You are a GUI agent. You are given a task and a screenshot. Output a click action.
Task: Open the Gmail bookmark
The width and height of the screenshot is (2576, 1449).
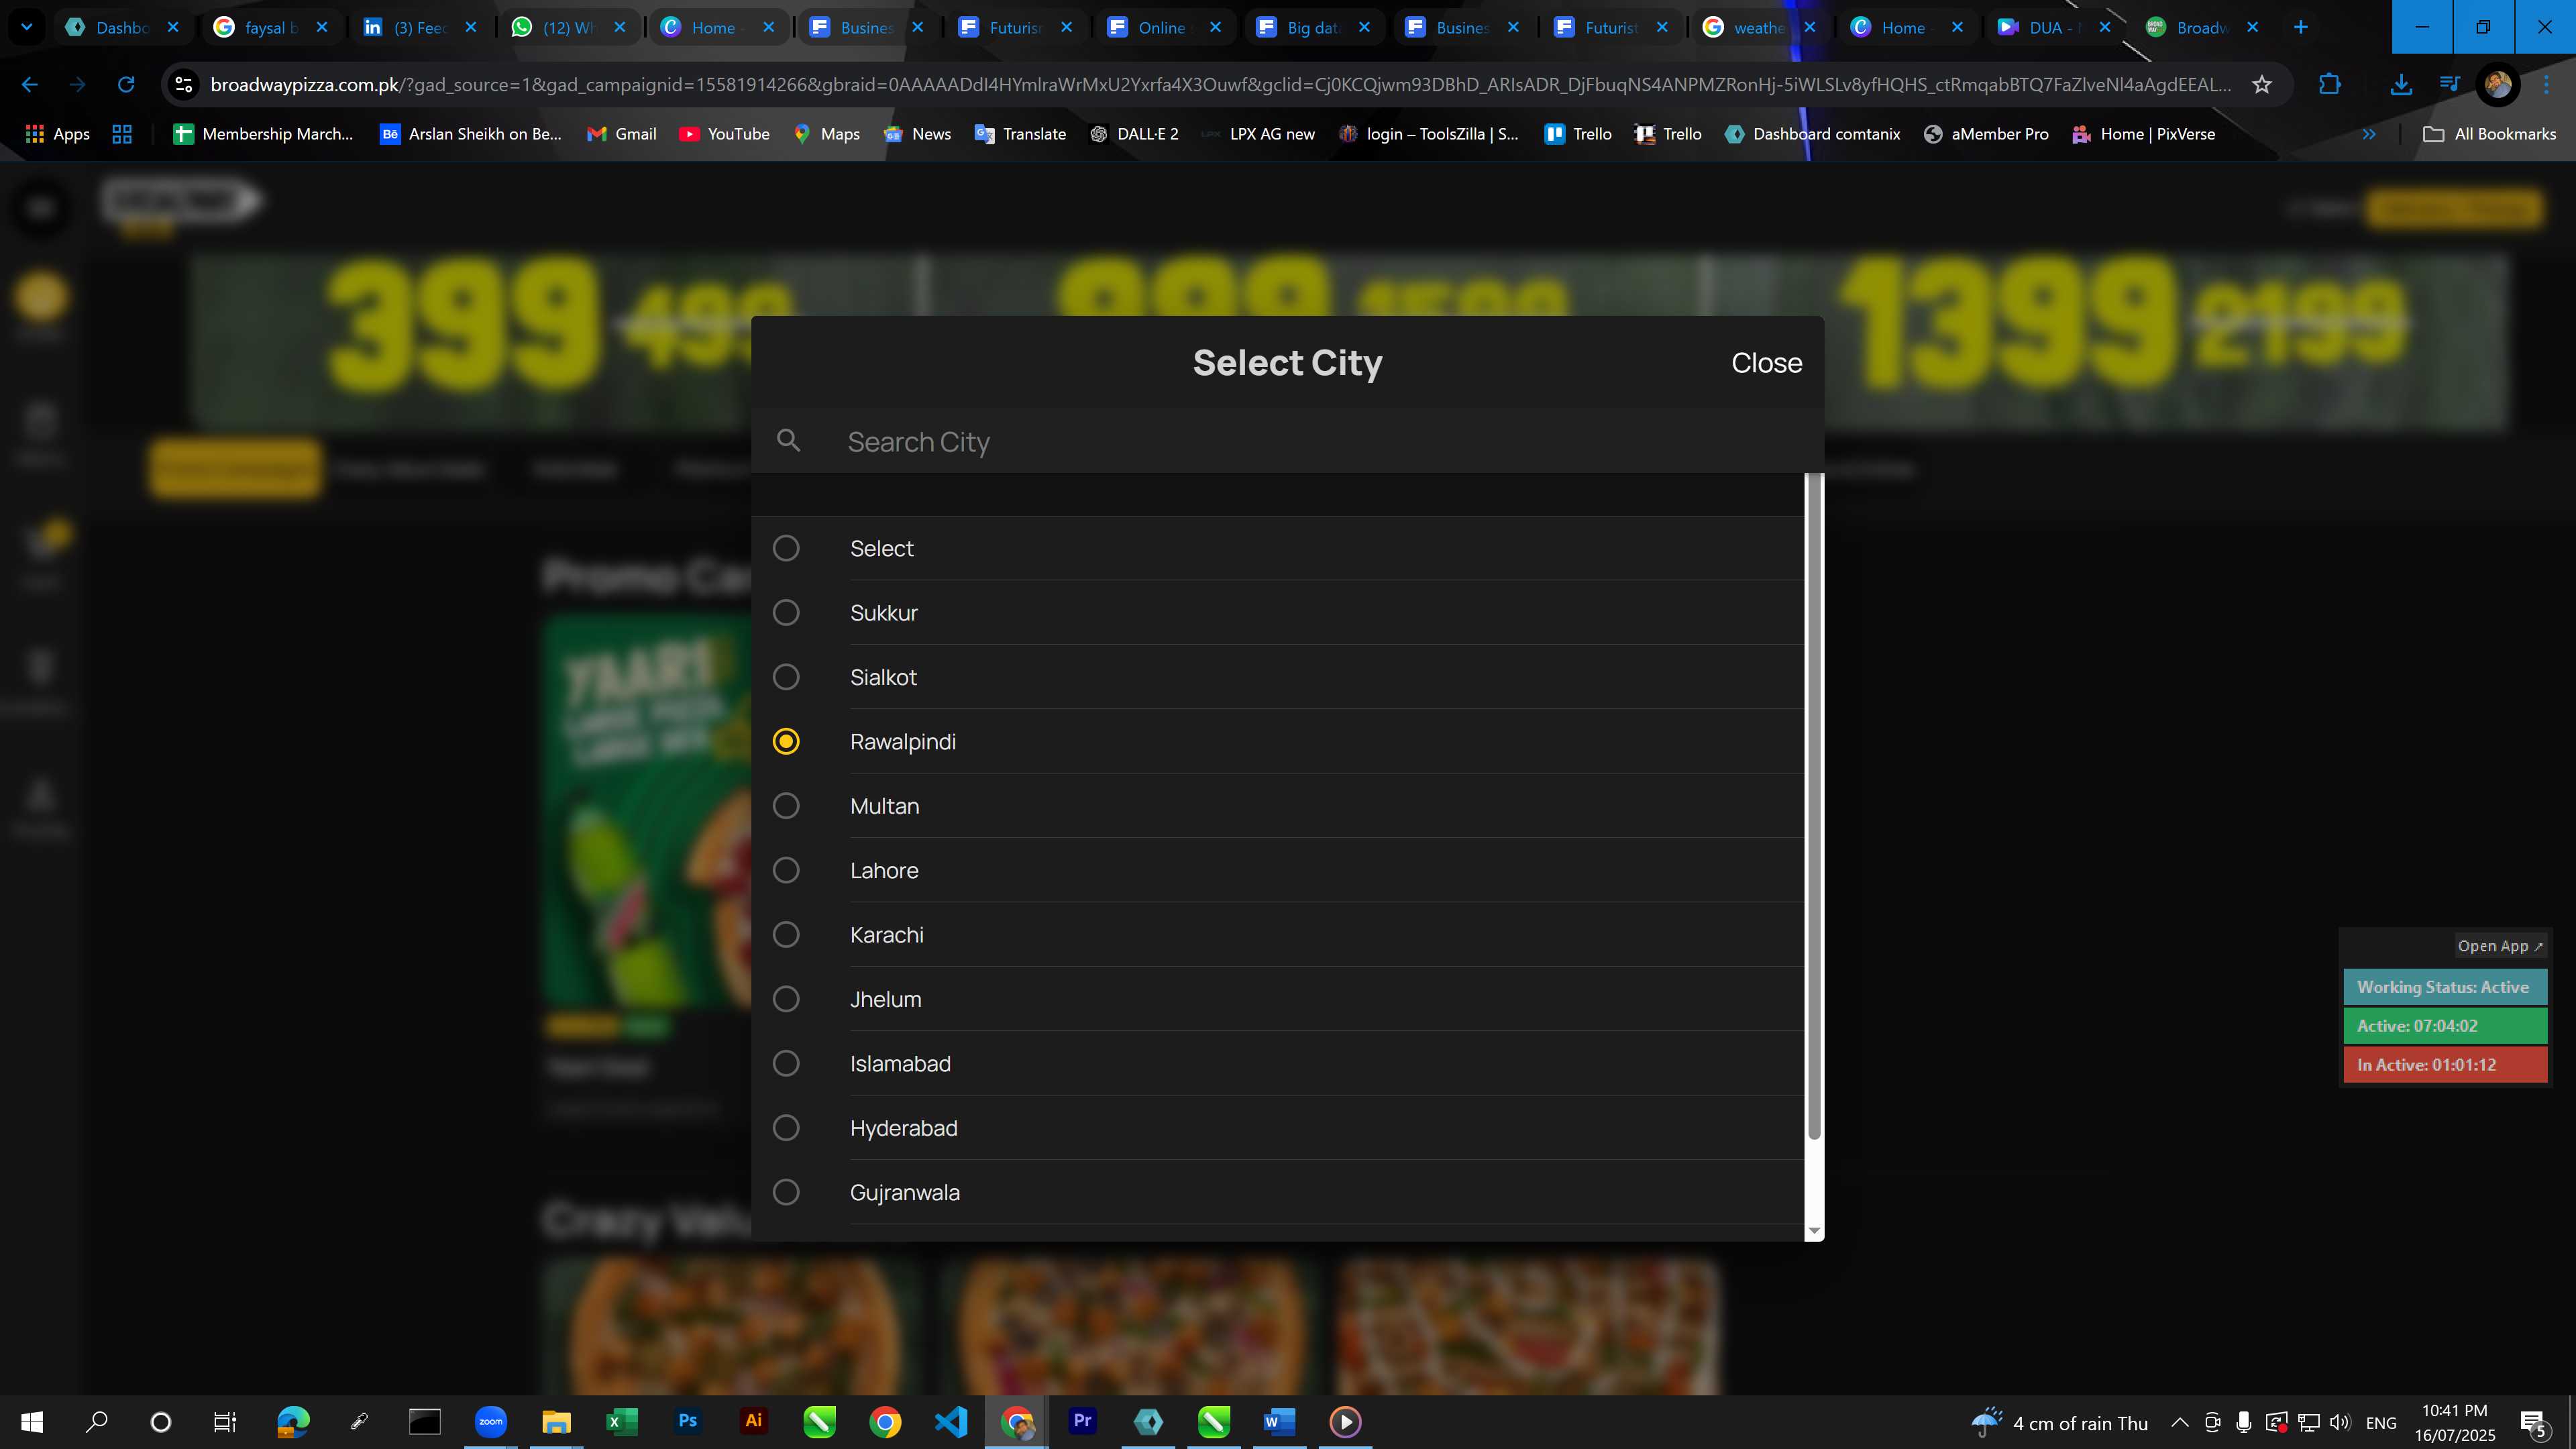tap(622, 134)
